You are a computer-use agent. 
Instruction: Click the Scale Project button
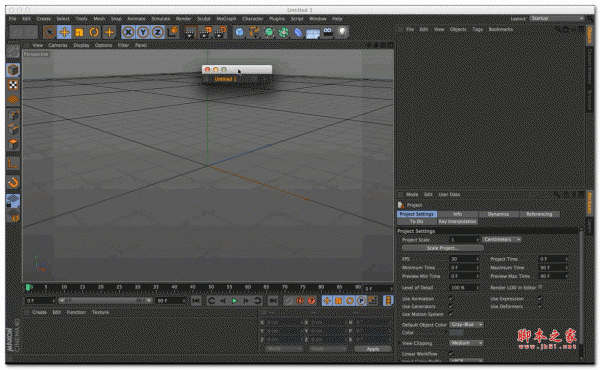tap(443, 248)
